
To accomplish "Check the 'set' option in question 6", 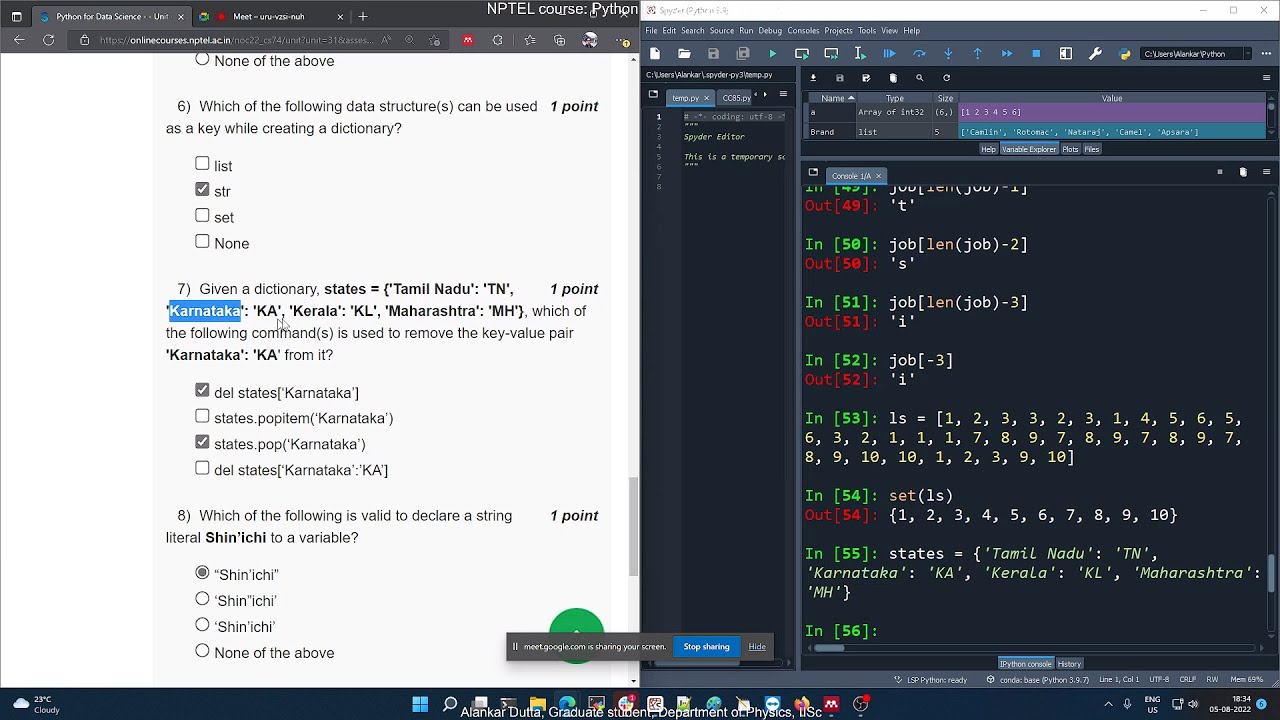I will [202, 215].
